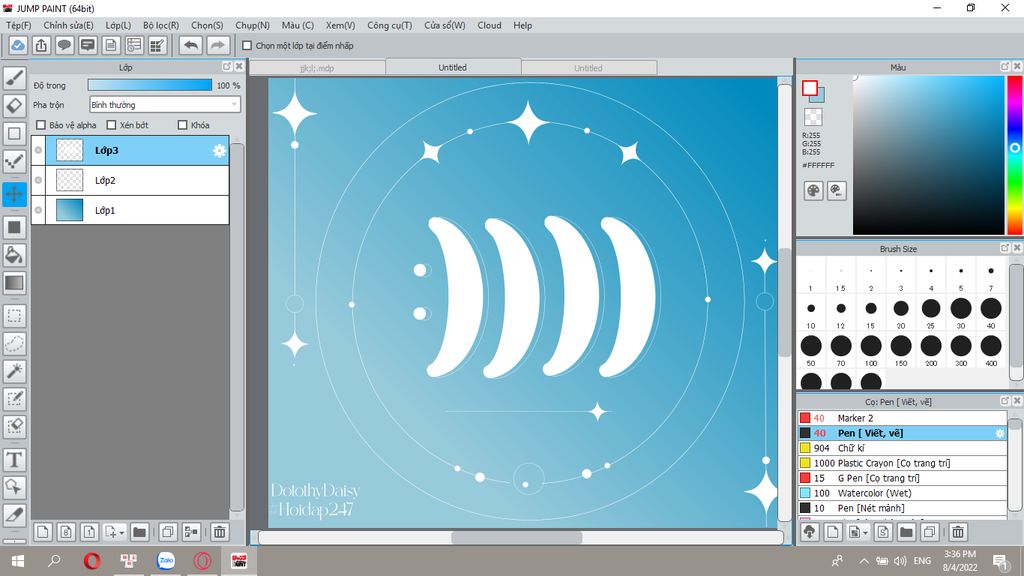1024x576 pixels.
Task: Choose the 'Watercolor (Wet)' brush
Action: [902, 493]
